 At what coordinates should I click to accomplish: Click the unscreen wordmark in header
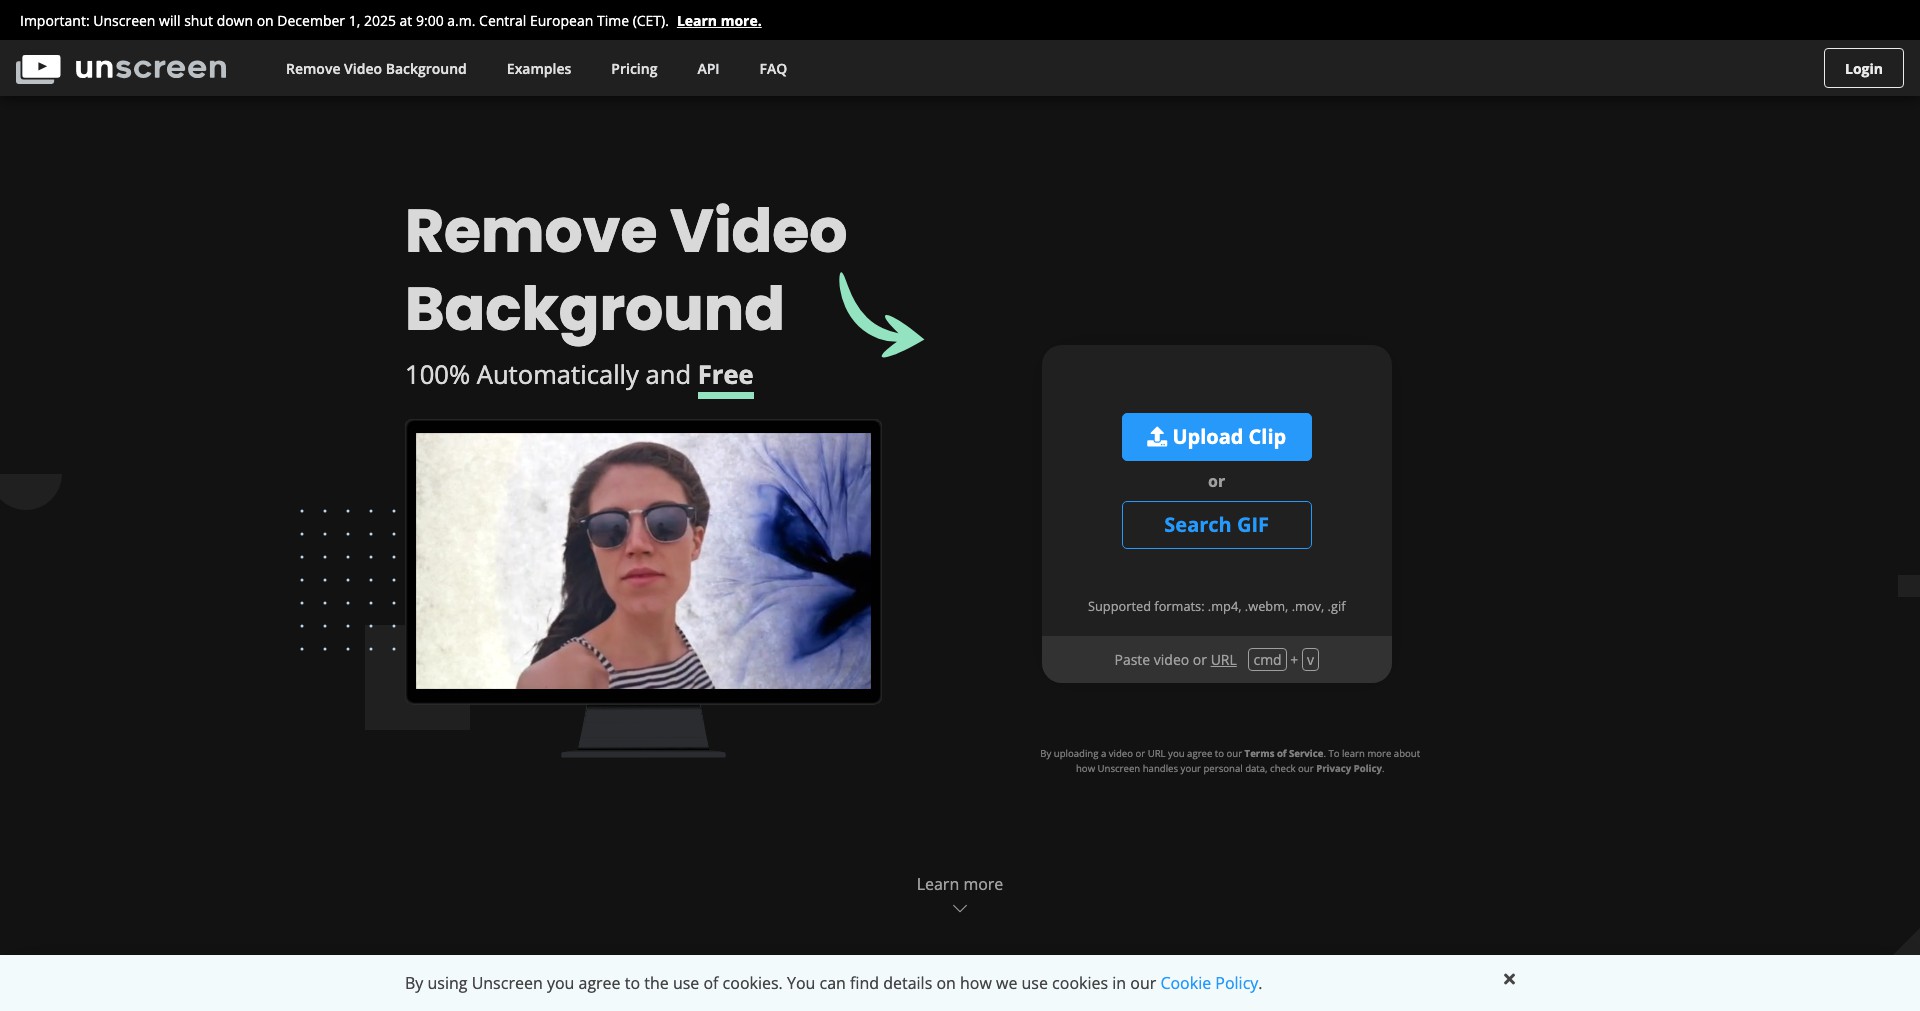[151, 68]
